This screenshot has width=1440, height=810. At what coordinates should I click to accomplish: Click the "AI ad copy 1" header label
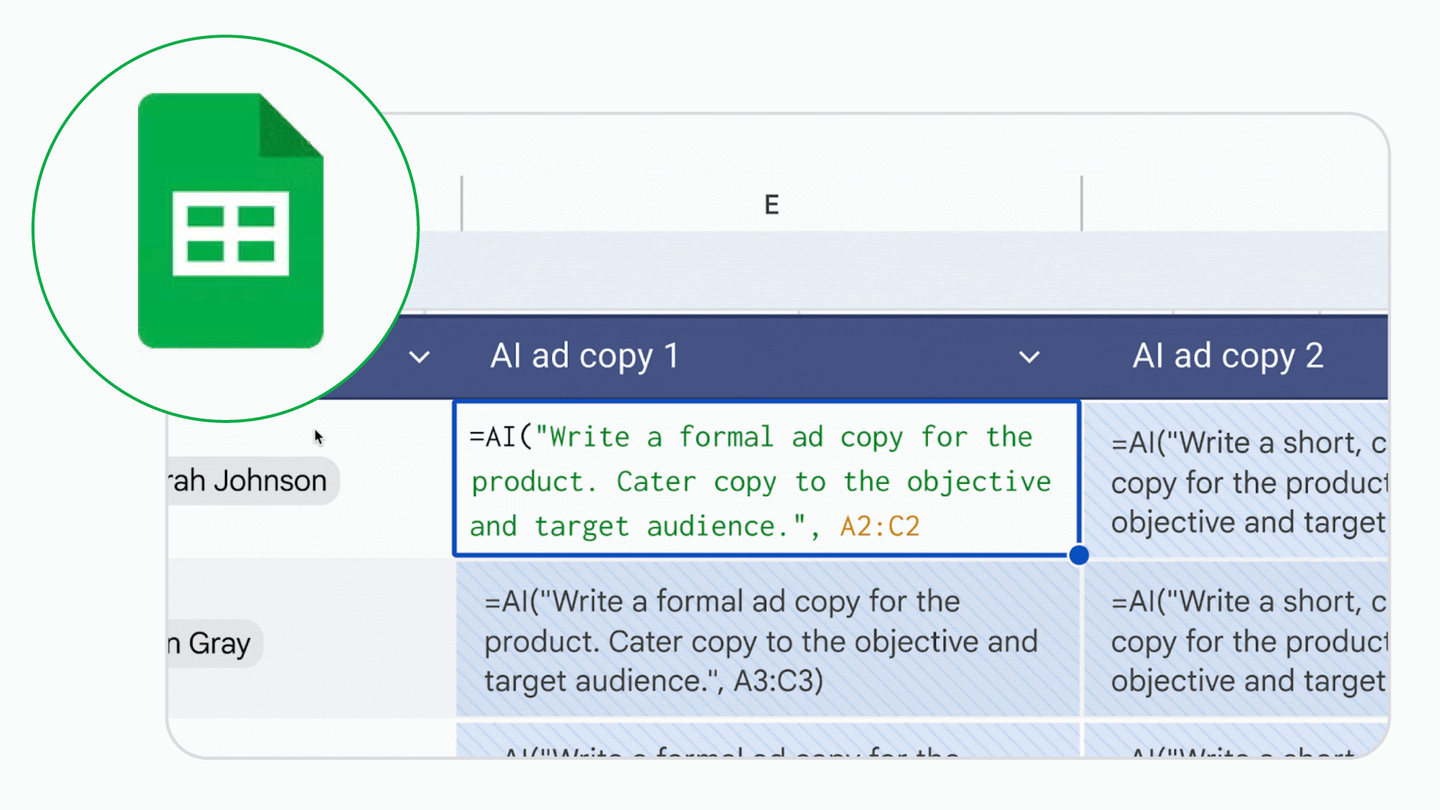click(585, 355)
